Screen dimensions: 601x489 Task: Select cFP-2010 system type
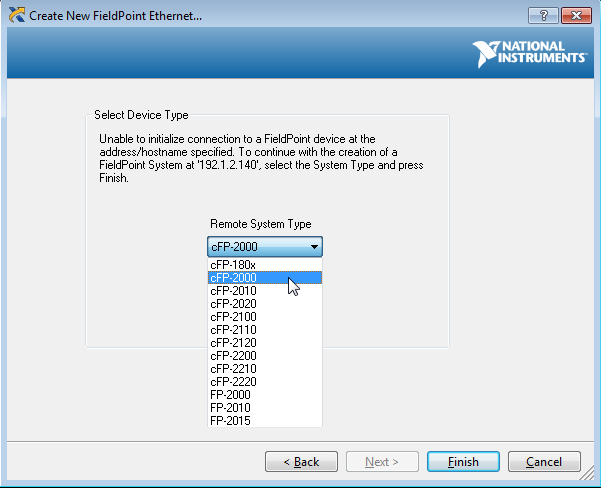click(x=265, y=290)
